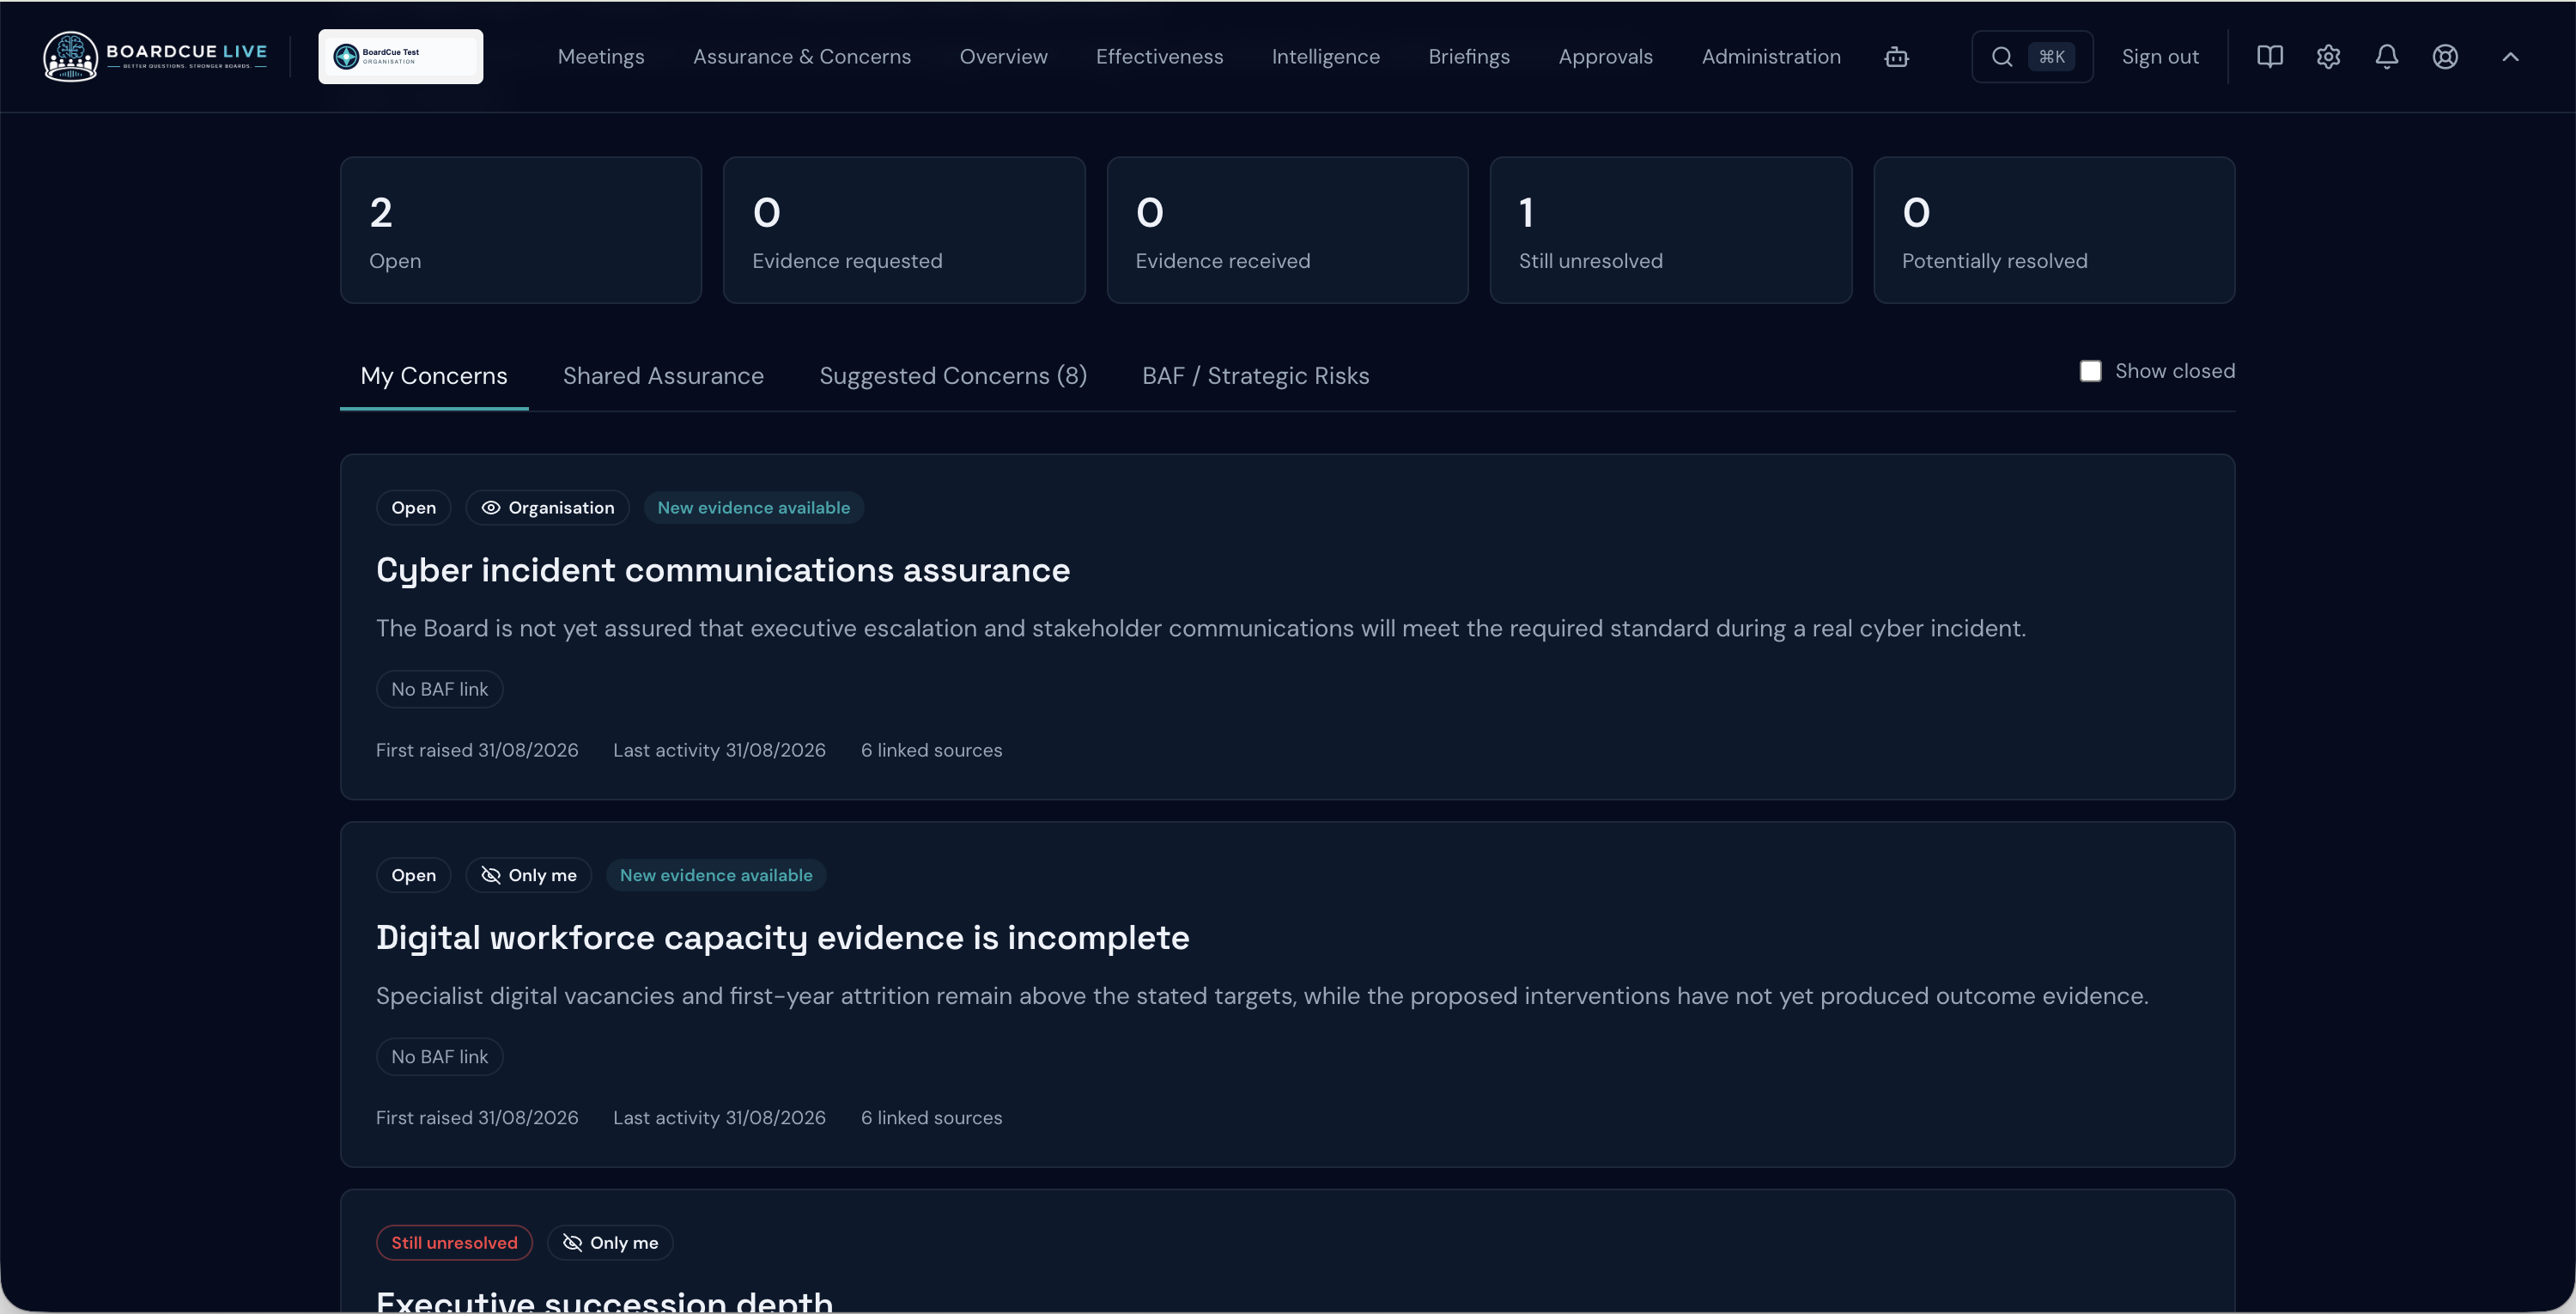2576x1314 pixels.
Task: Click the search box magnifier
Action: point(2002,57)
